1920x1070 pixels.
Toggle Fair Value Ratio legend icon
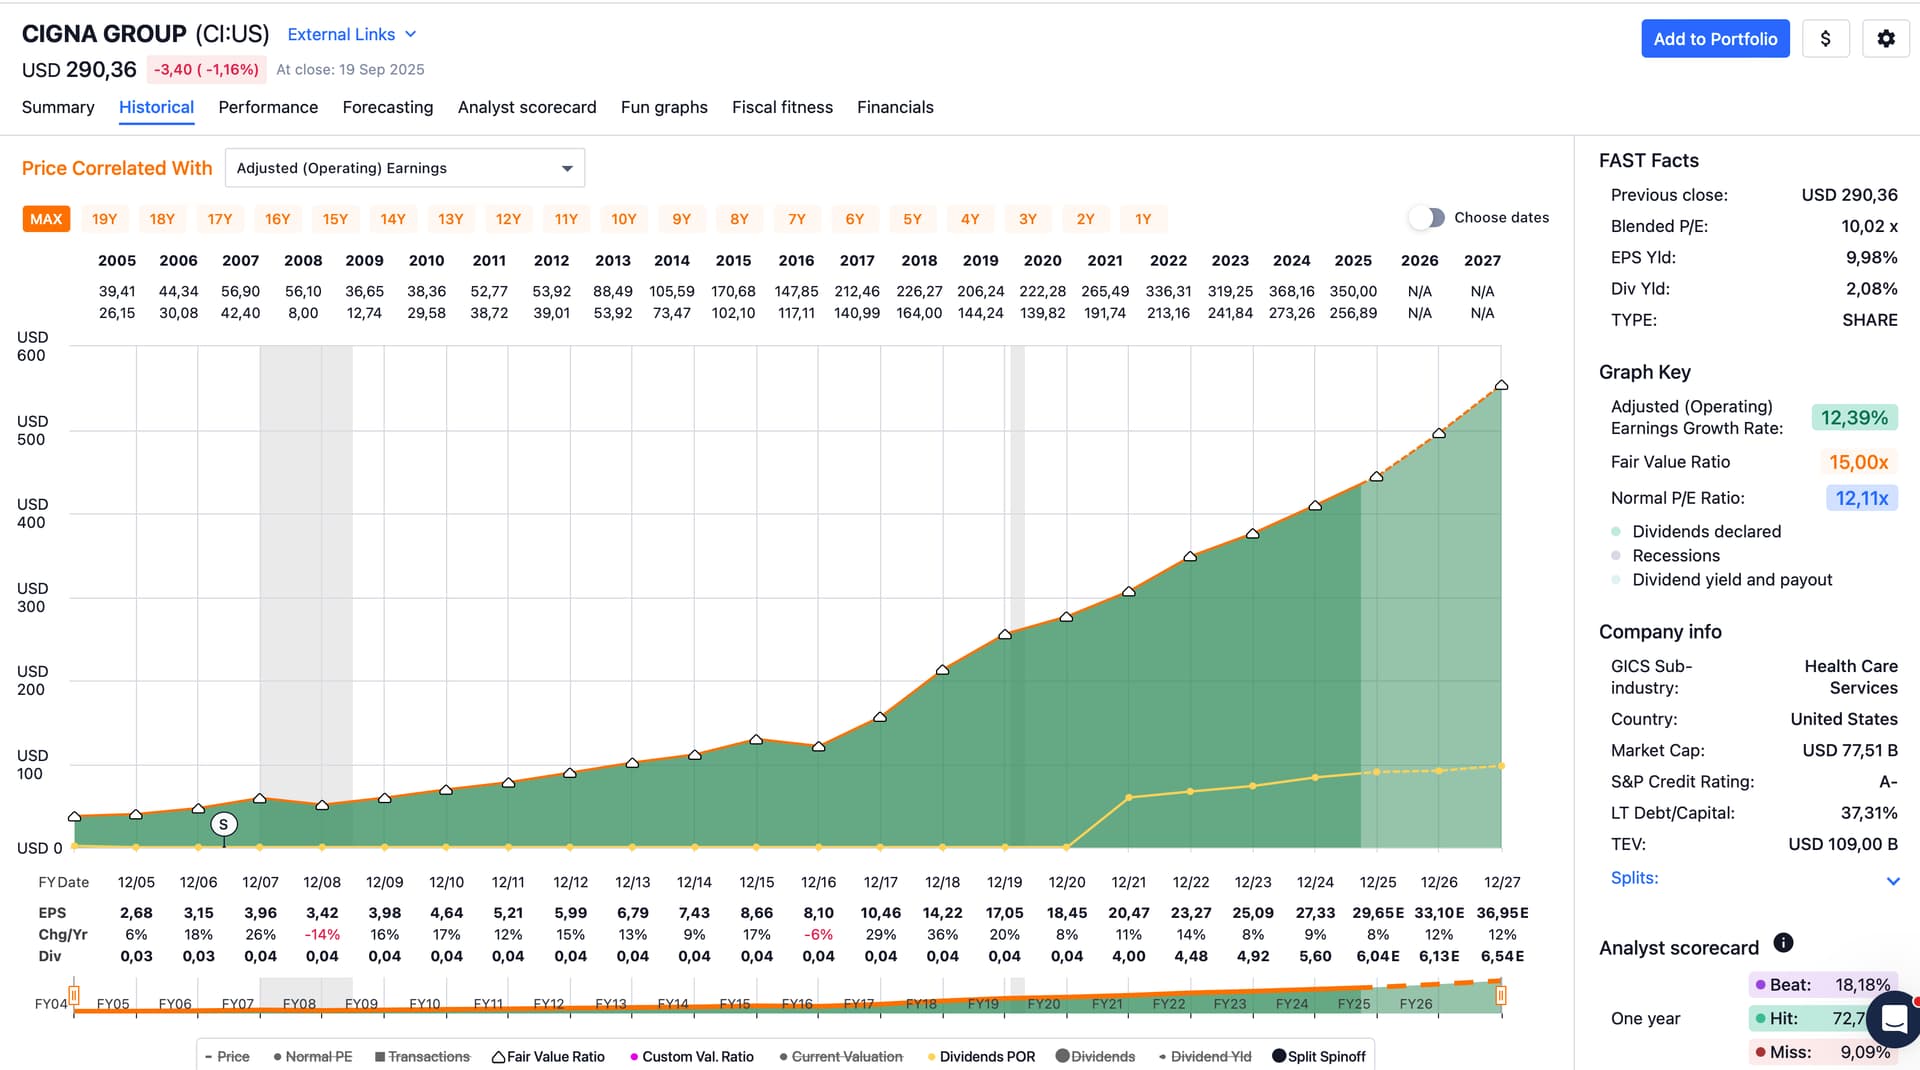coord(498,1057)
